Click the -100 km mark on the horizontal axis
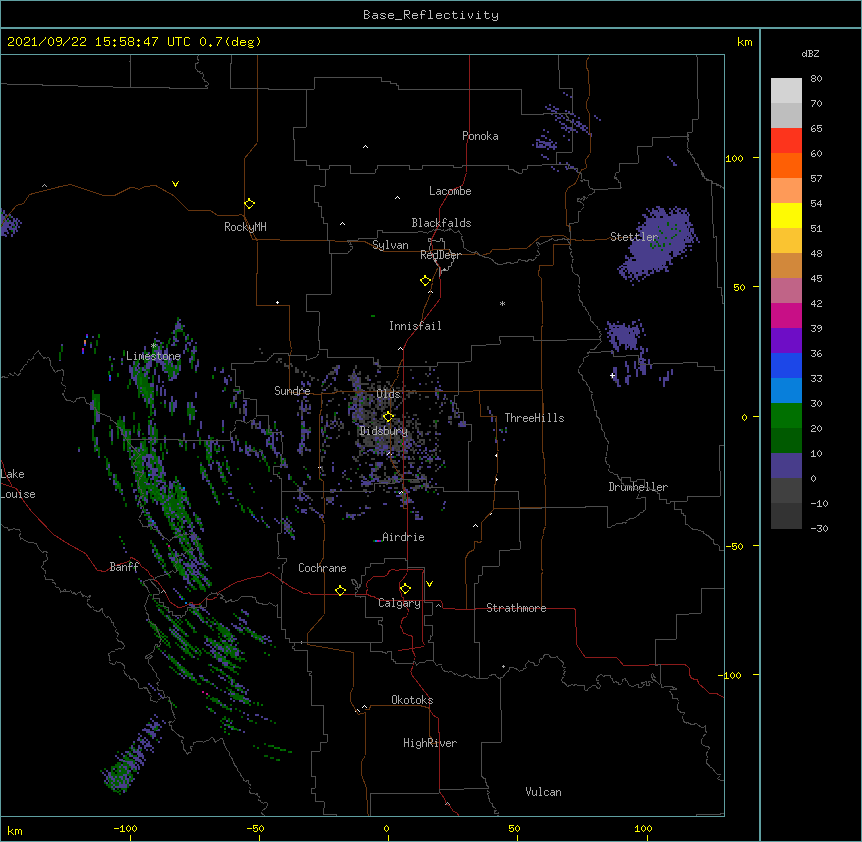This screenshot has height=842, width=862. pyautogui.click(x=125, y=828)
